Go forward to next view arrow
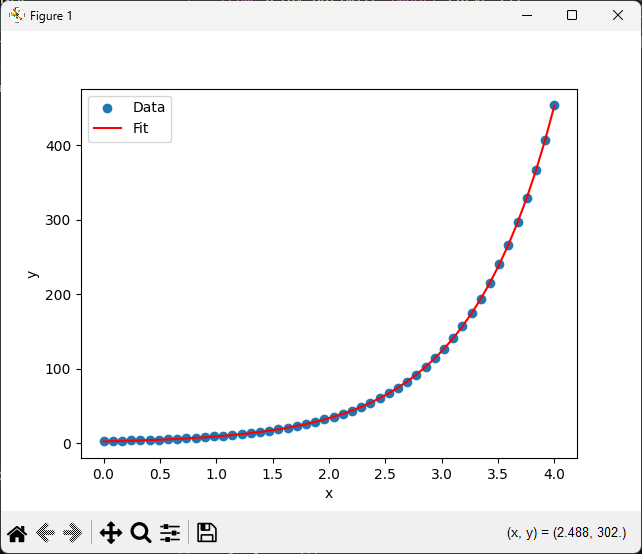This screenshot has height=554, width=642. [72, 533]
